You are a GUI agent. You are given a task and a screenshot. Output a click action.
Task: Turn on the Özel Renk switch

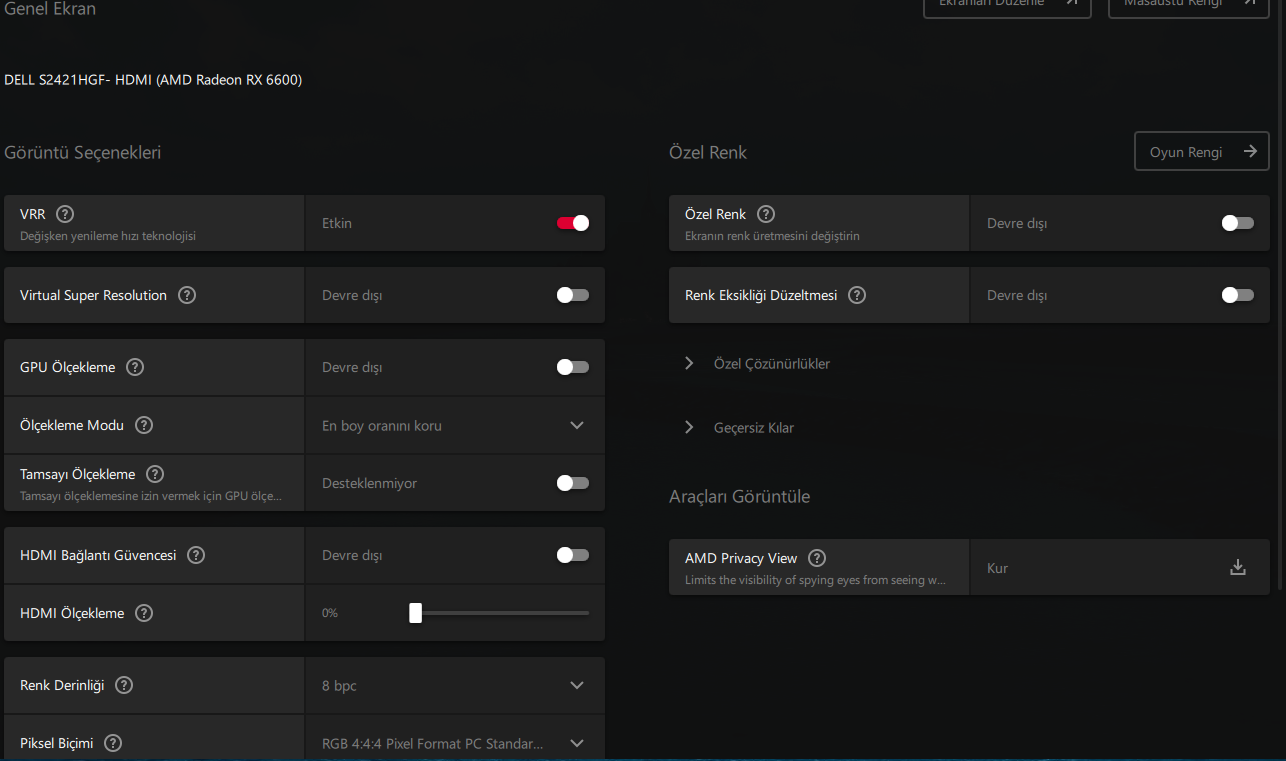click(x=1238, y=223)
